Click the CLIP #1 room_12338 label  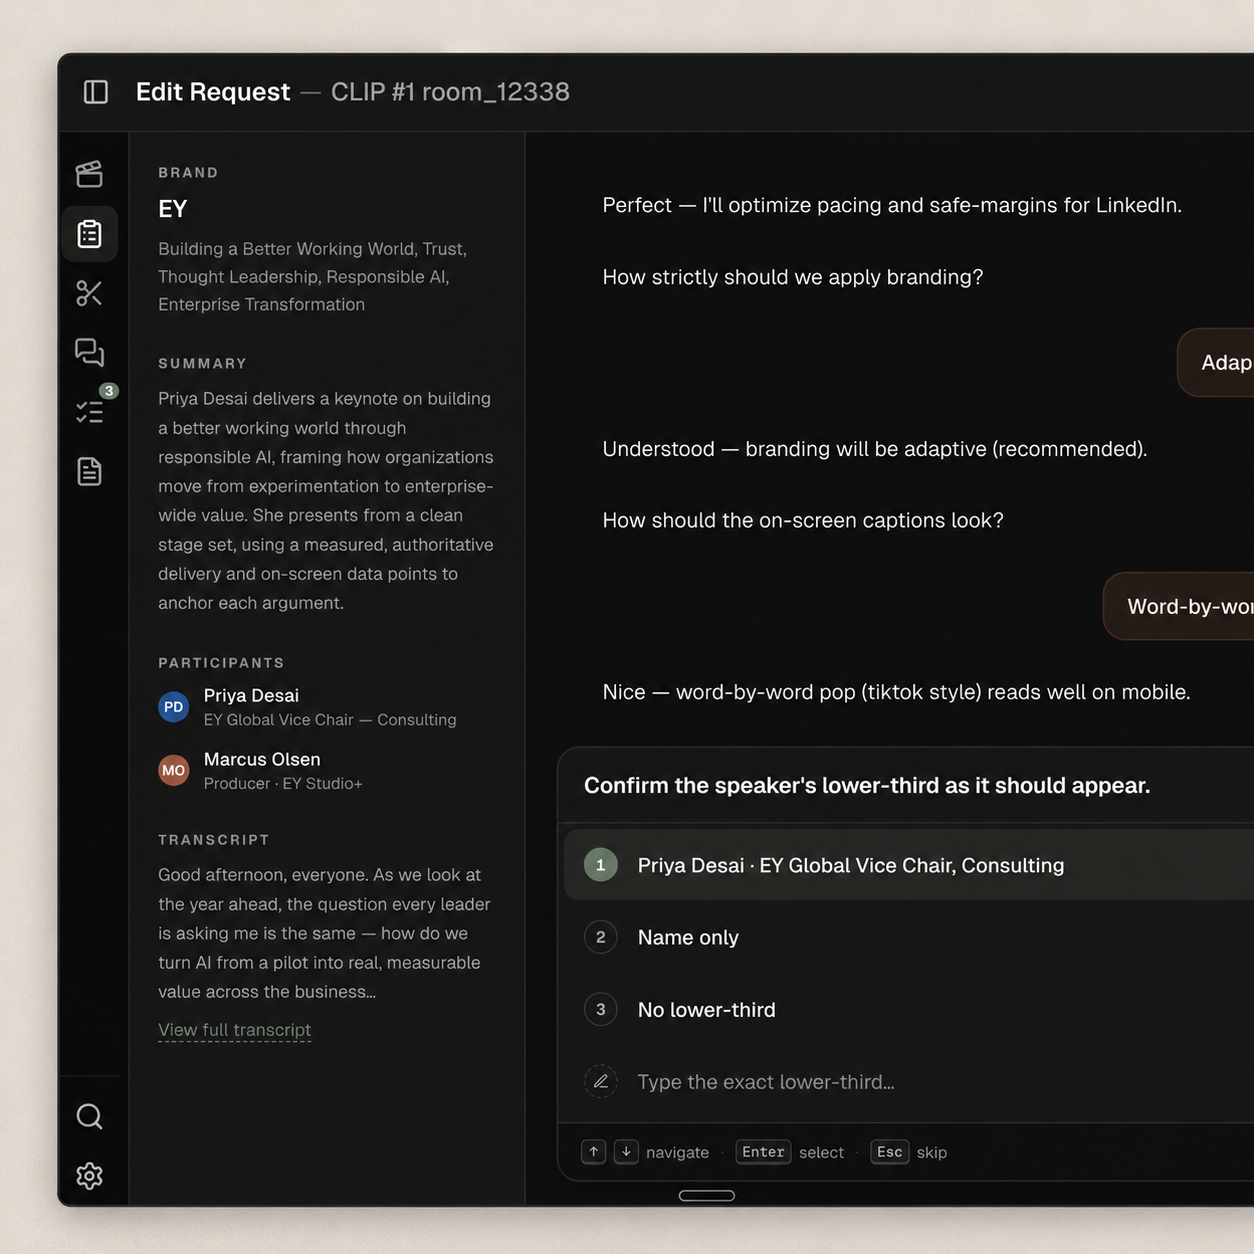(450, 92)
